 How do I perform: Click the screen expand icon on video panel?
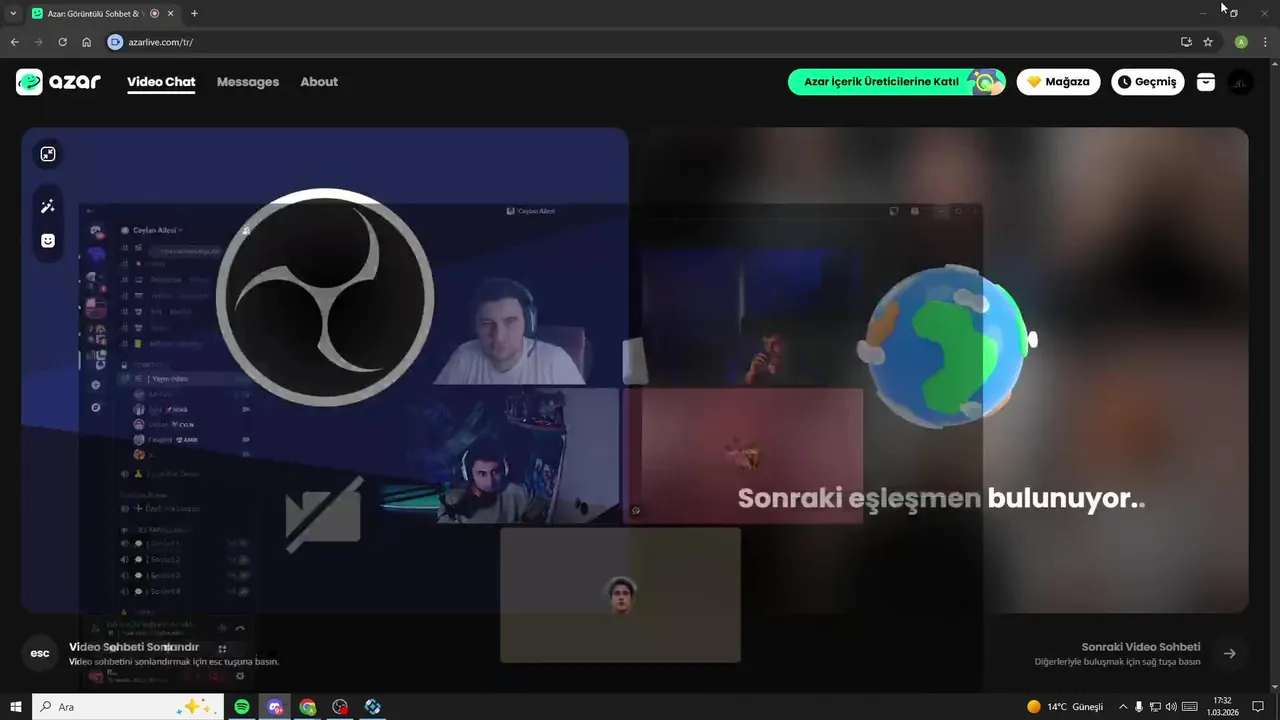point(48,154)
